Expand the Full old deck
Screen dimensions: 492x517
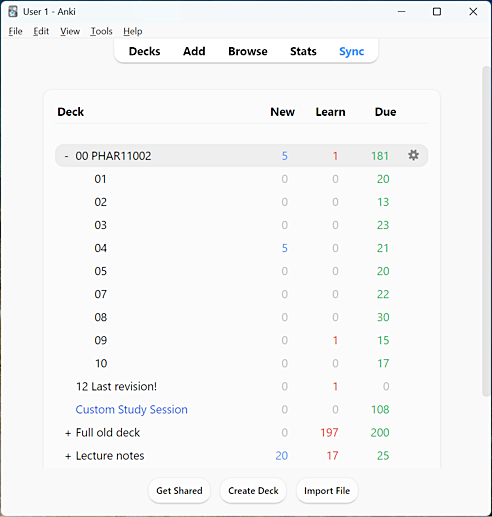click(x=68, y=433)
